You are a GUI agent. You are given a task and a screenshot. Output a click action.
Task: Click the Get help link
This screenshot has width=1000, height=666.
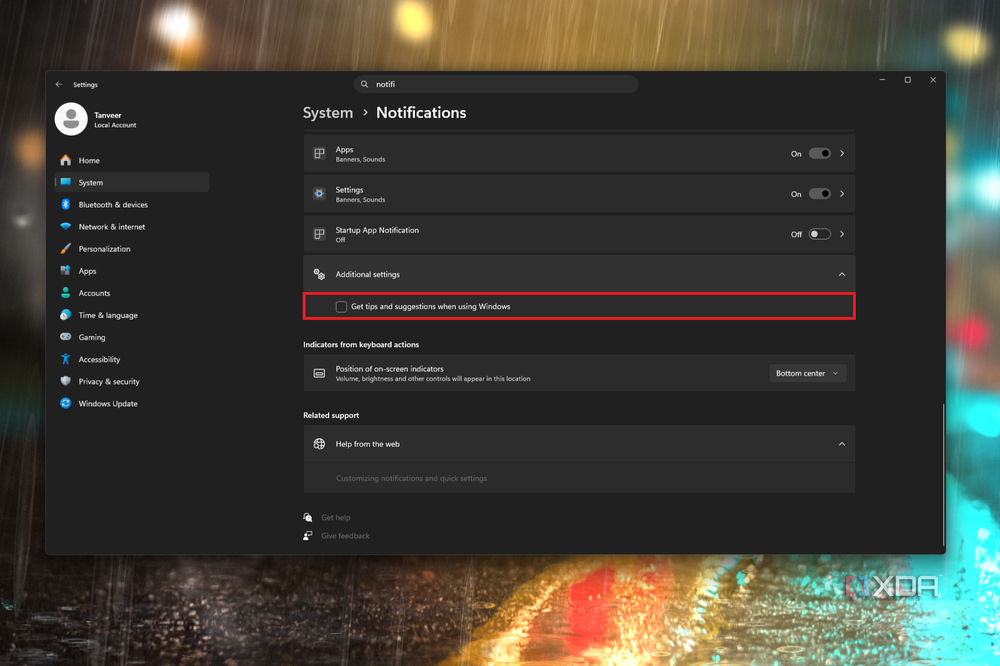click(335, 517)
